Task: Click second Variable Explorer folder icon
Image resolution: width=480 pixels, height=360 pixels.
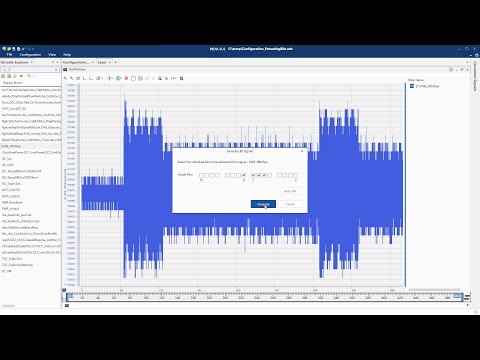Action: (x=9, y=76)
